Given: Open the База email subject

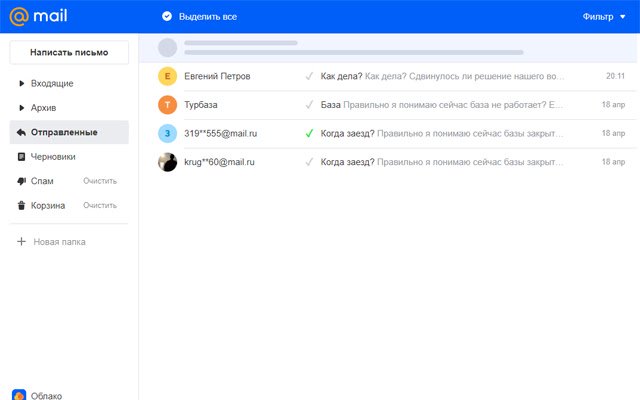Looking at the screenshot, I should click(x=331, y=105).
